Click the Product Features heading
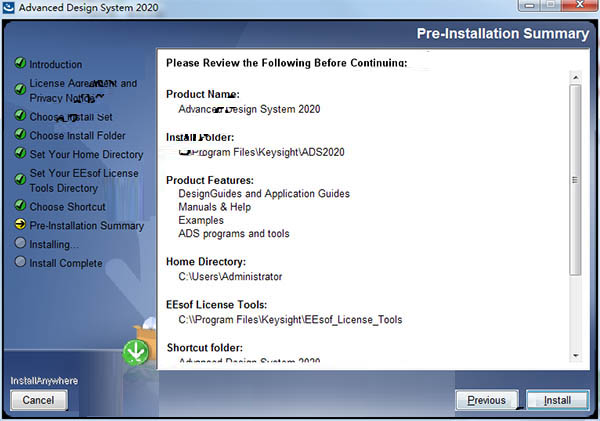 pyautogui.click(x=210, y=180)
